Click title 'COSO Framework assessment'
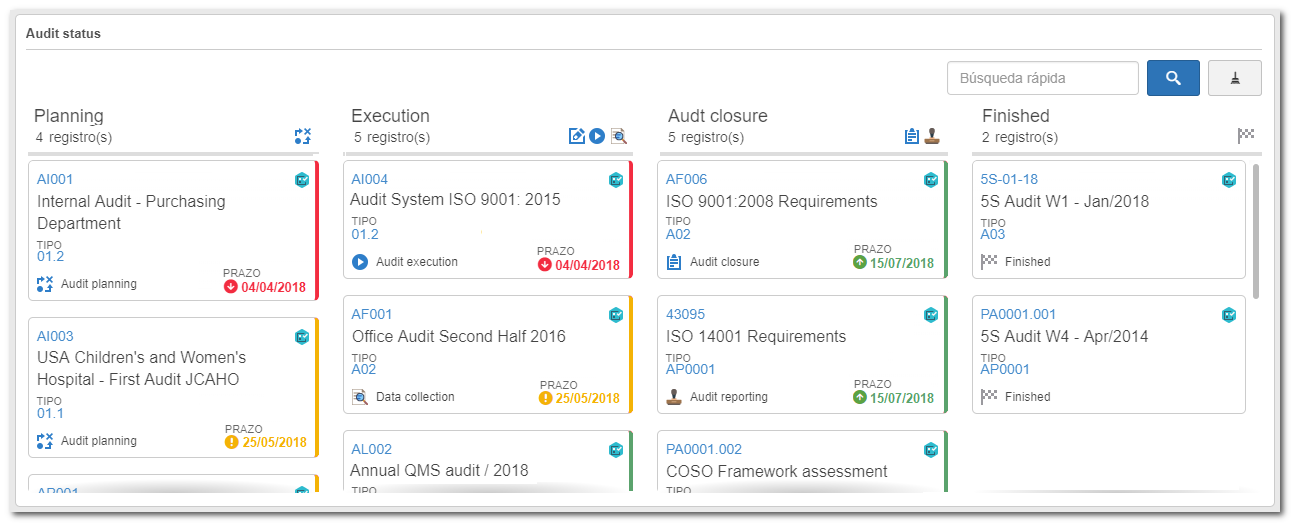This screenshot has width=1291, height=523. pos(777,471)
